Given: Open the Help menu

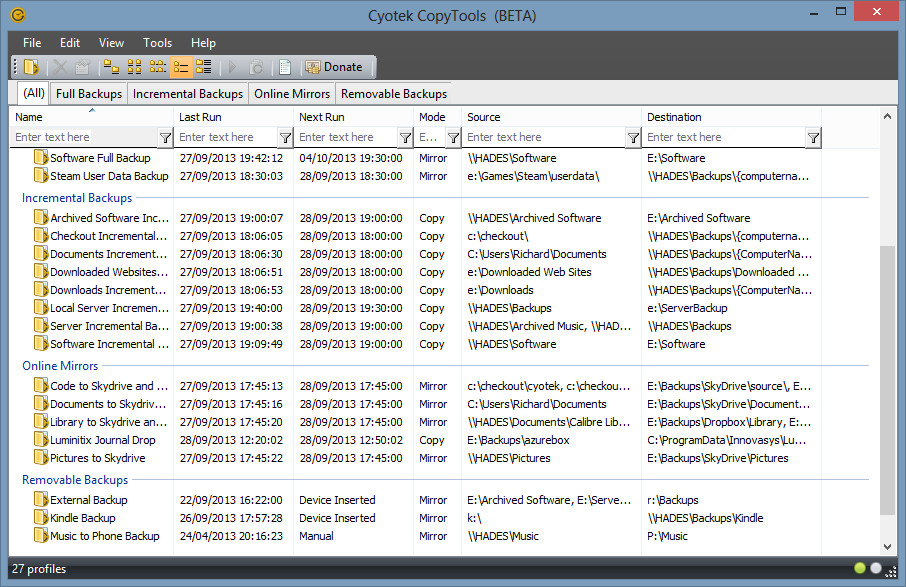Looking at the screenshot, I should pyautogui.click(x=203, y=43).
